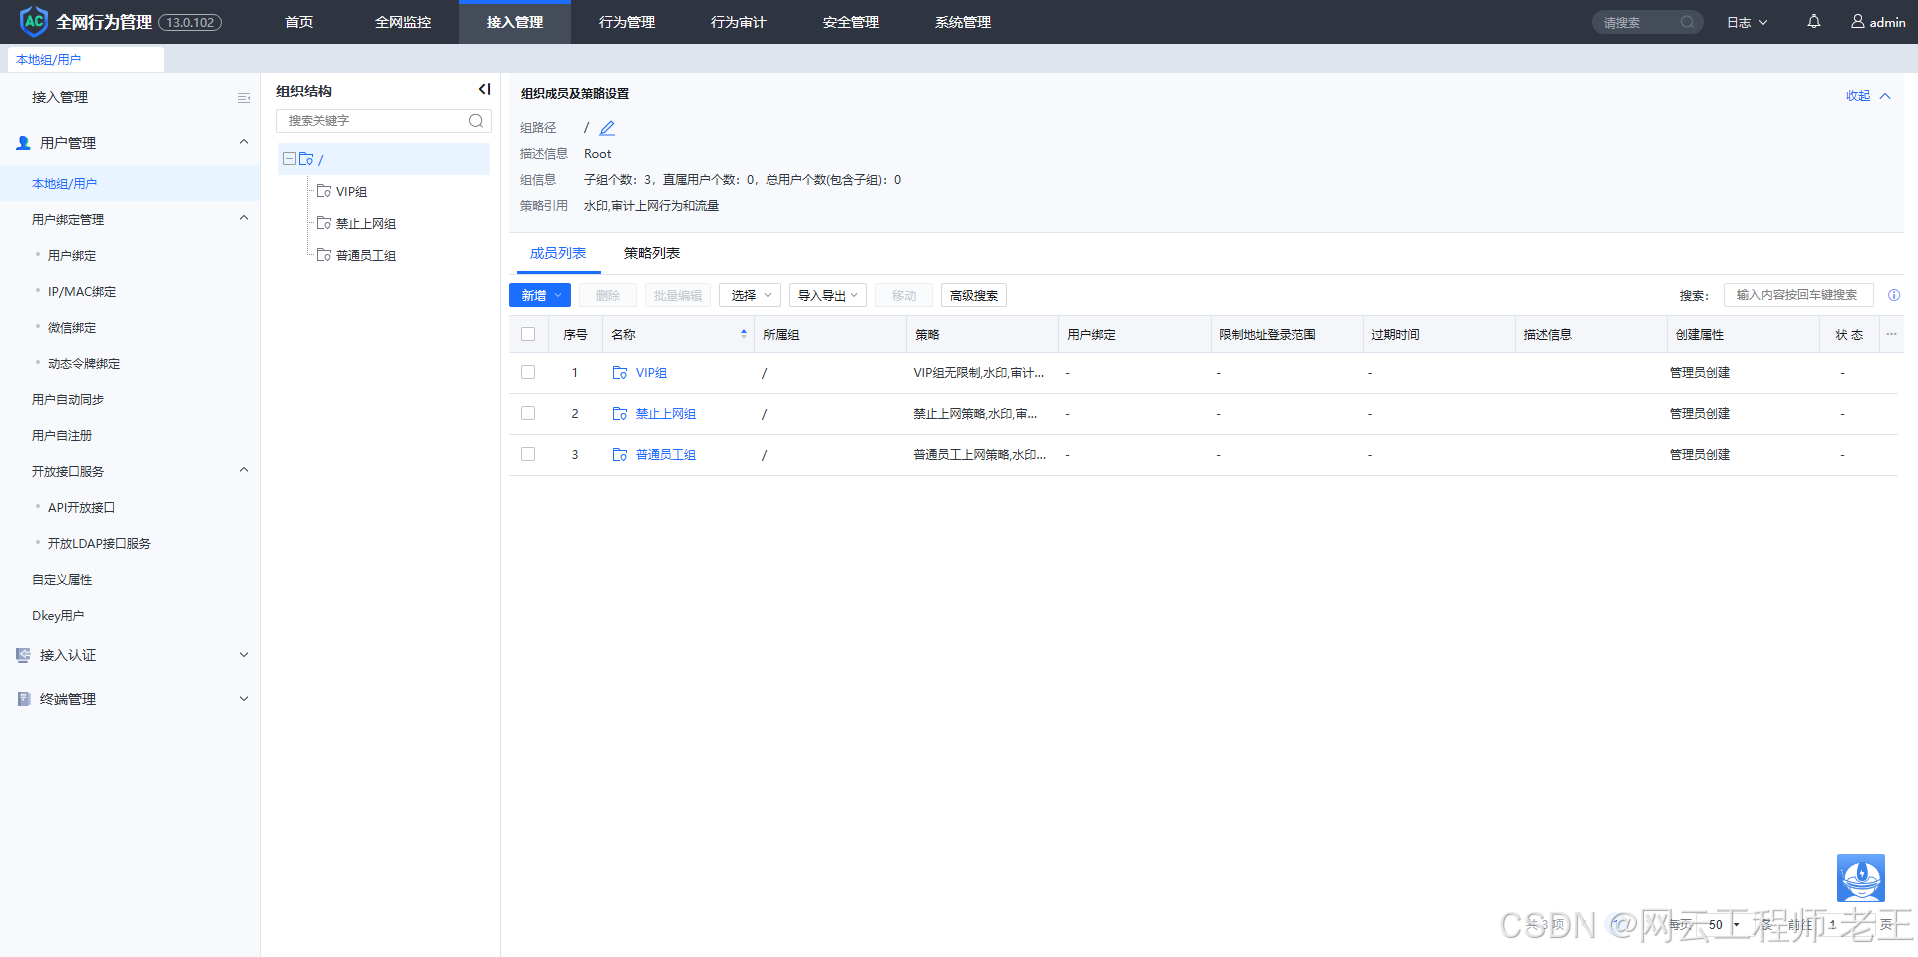
Task: Click the 用户管理 person icon
Action: click(x=24, y=143)
